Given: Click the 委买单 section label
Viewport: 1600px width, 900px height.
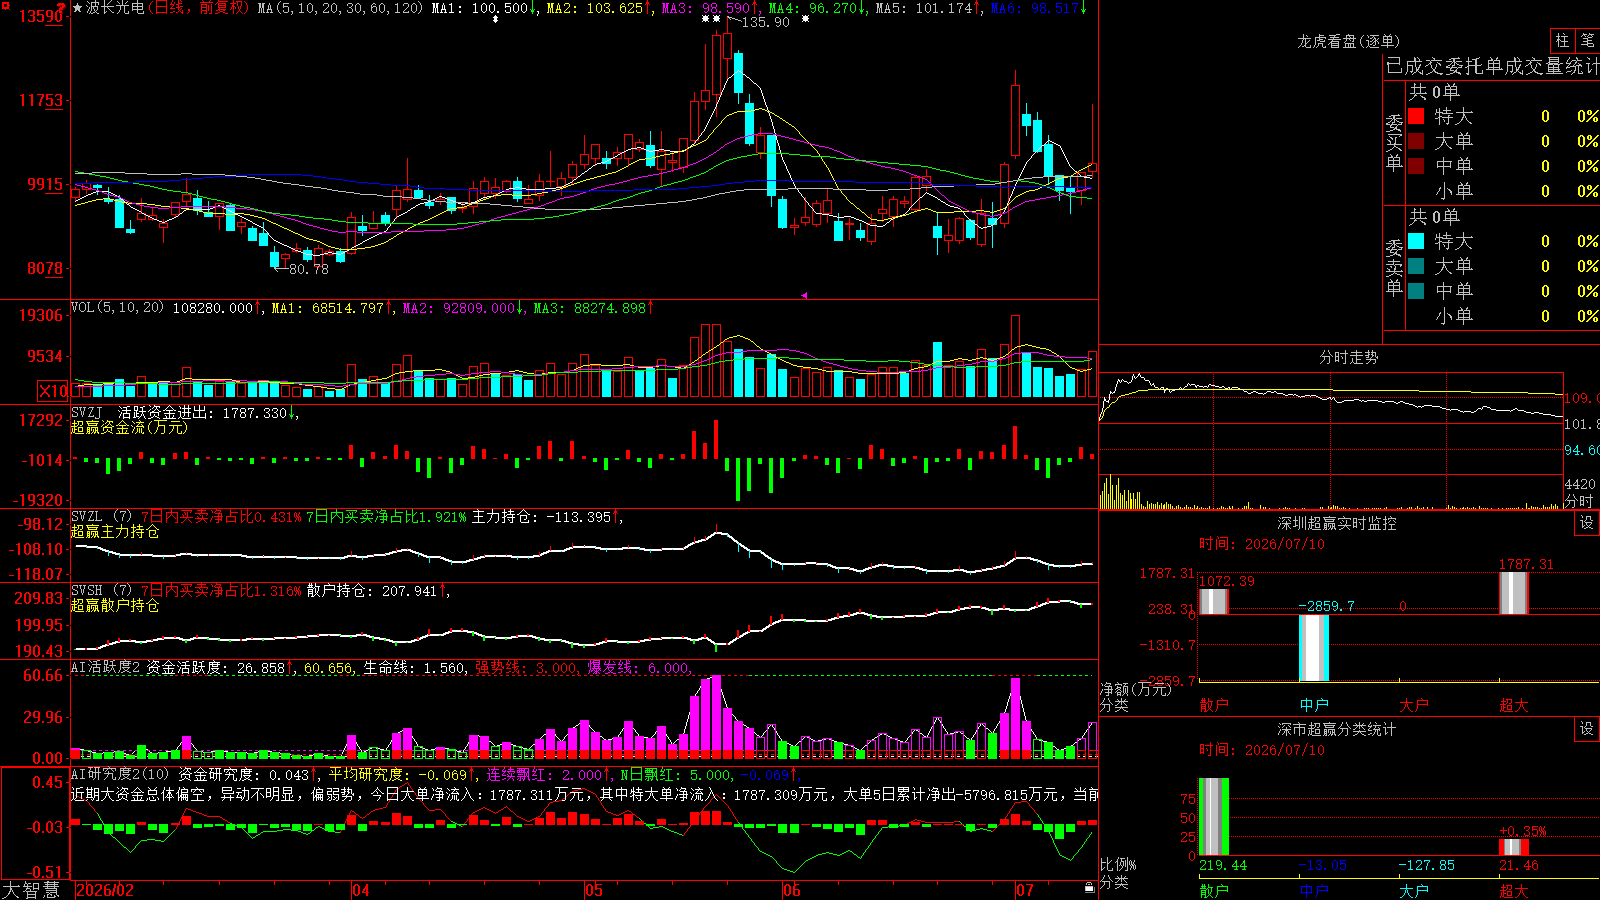Looking at the screenshot, I should 1394,142.
